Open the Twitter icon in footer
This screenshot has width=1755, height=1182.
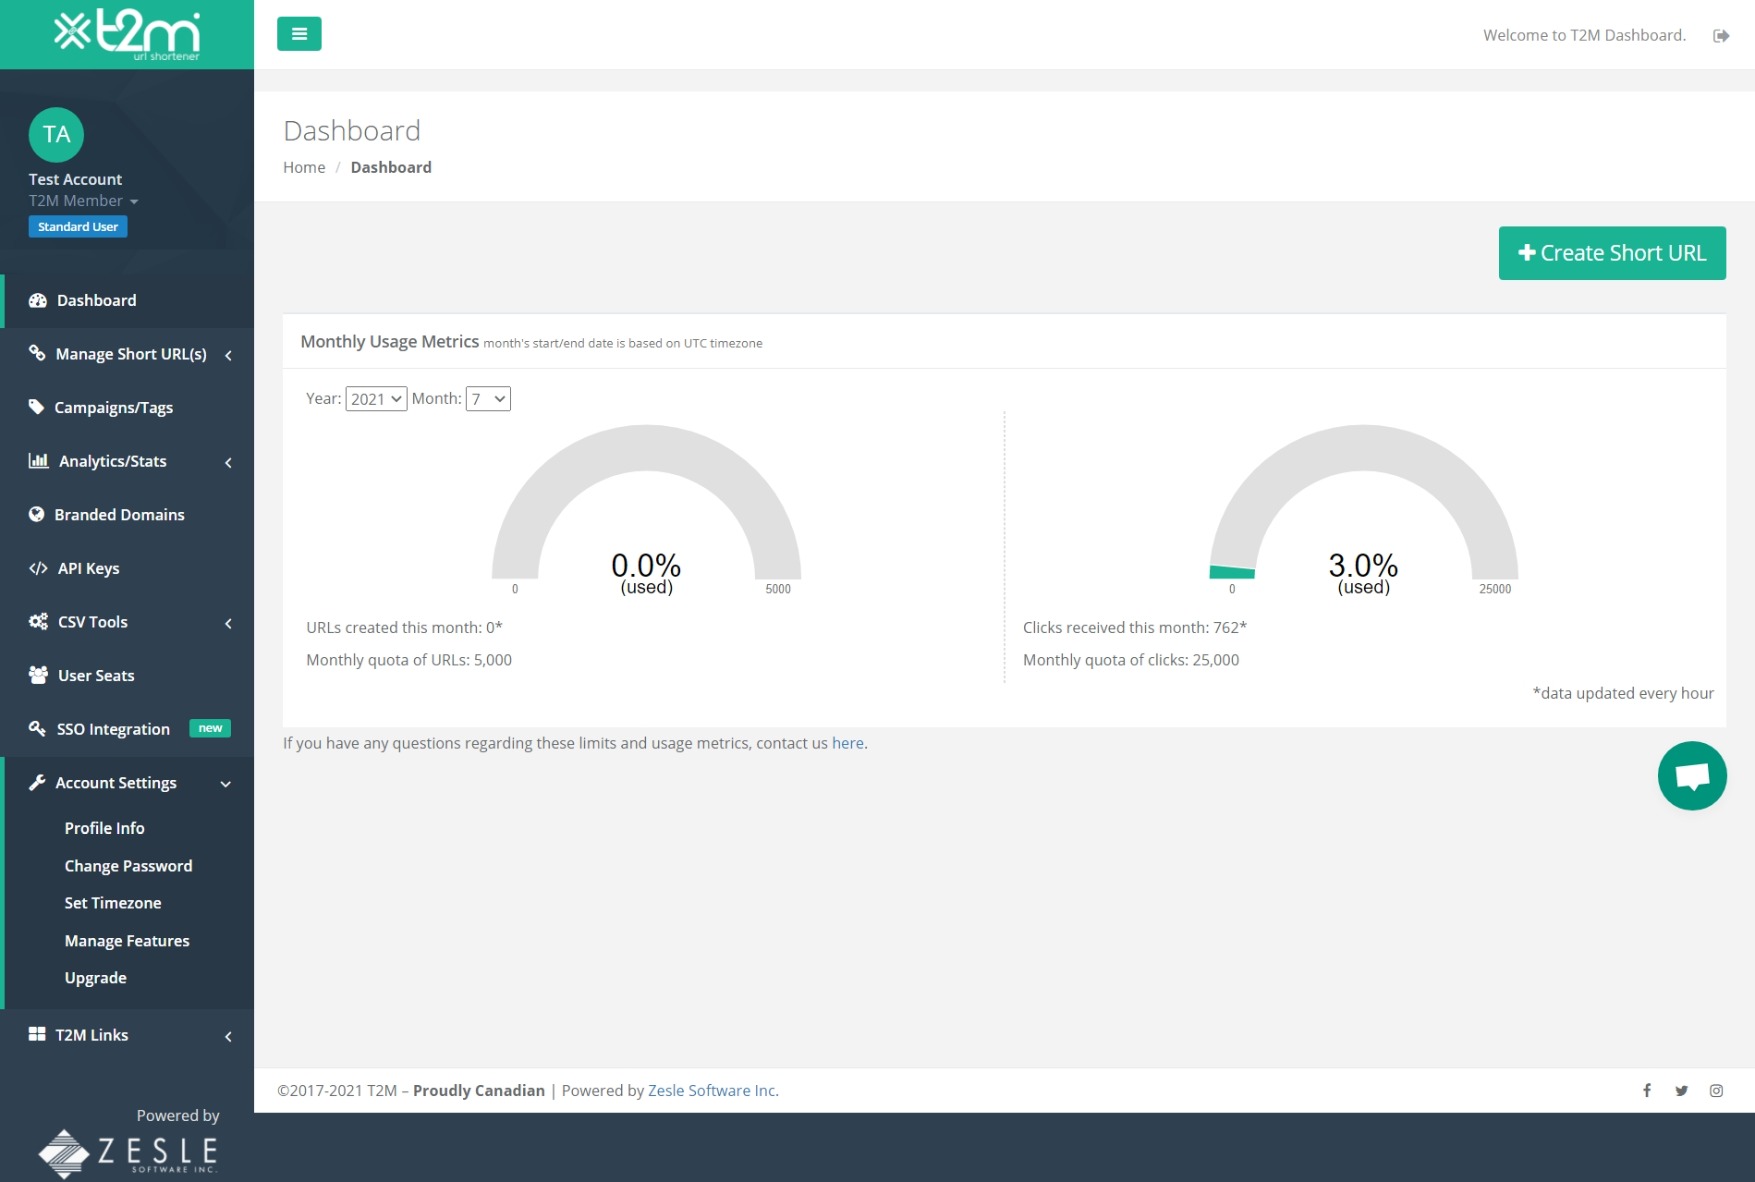(1681, 1091)
